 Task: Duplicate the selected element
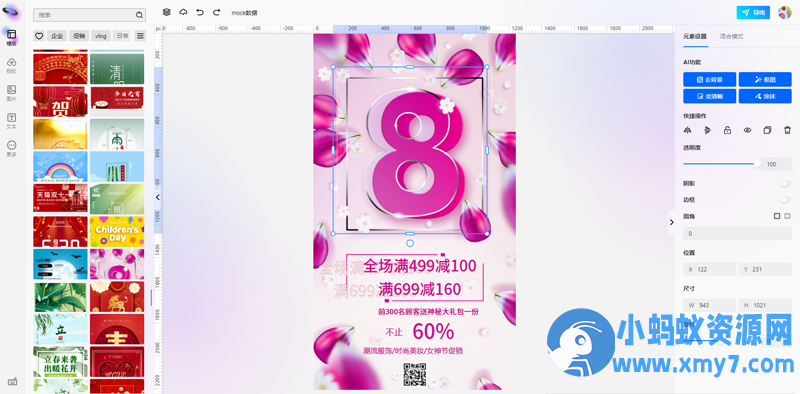tap(767, 130)
